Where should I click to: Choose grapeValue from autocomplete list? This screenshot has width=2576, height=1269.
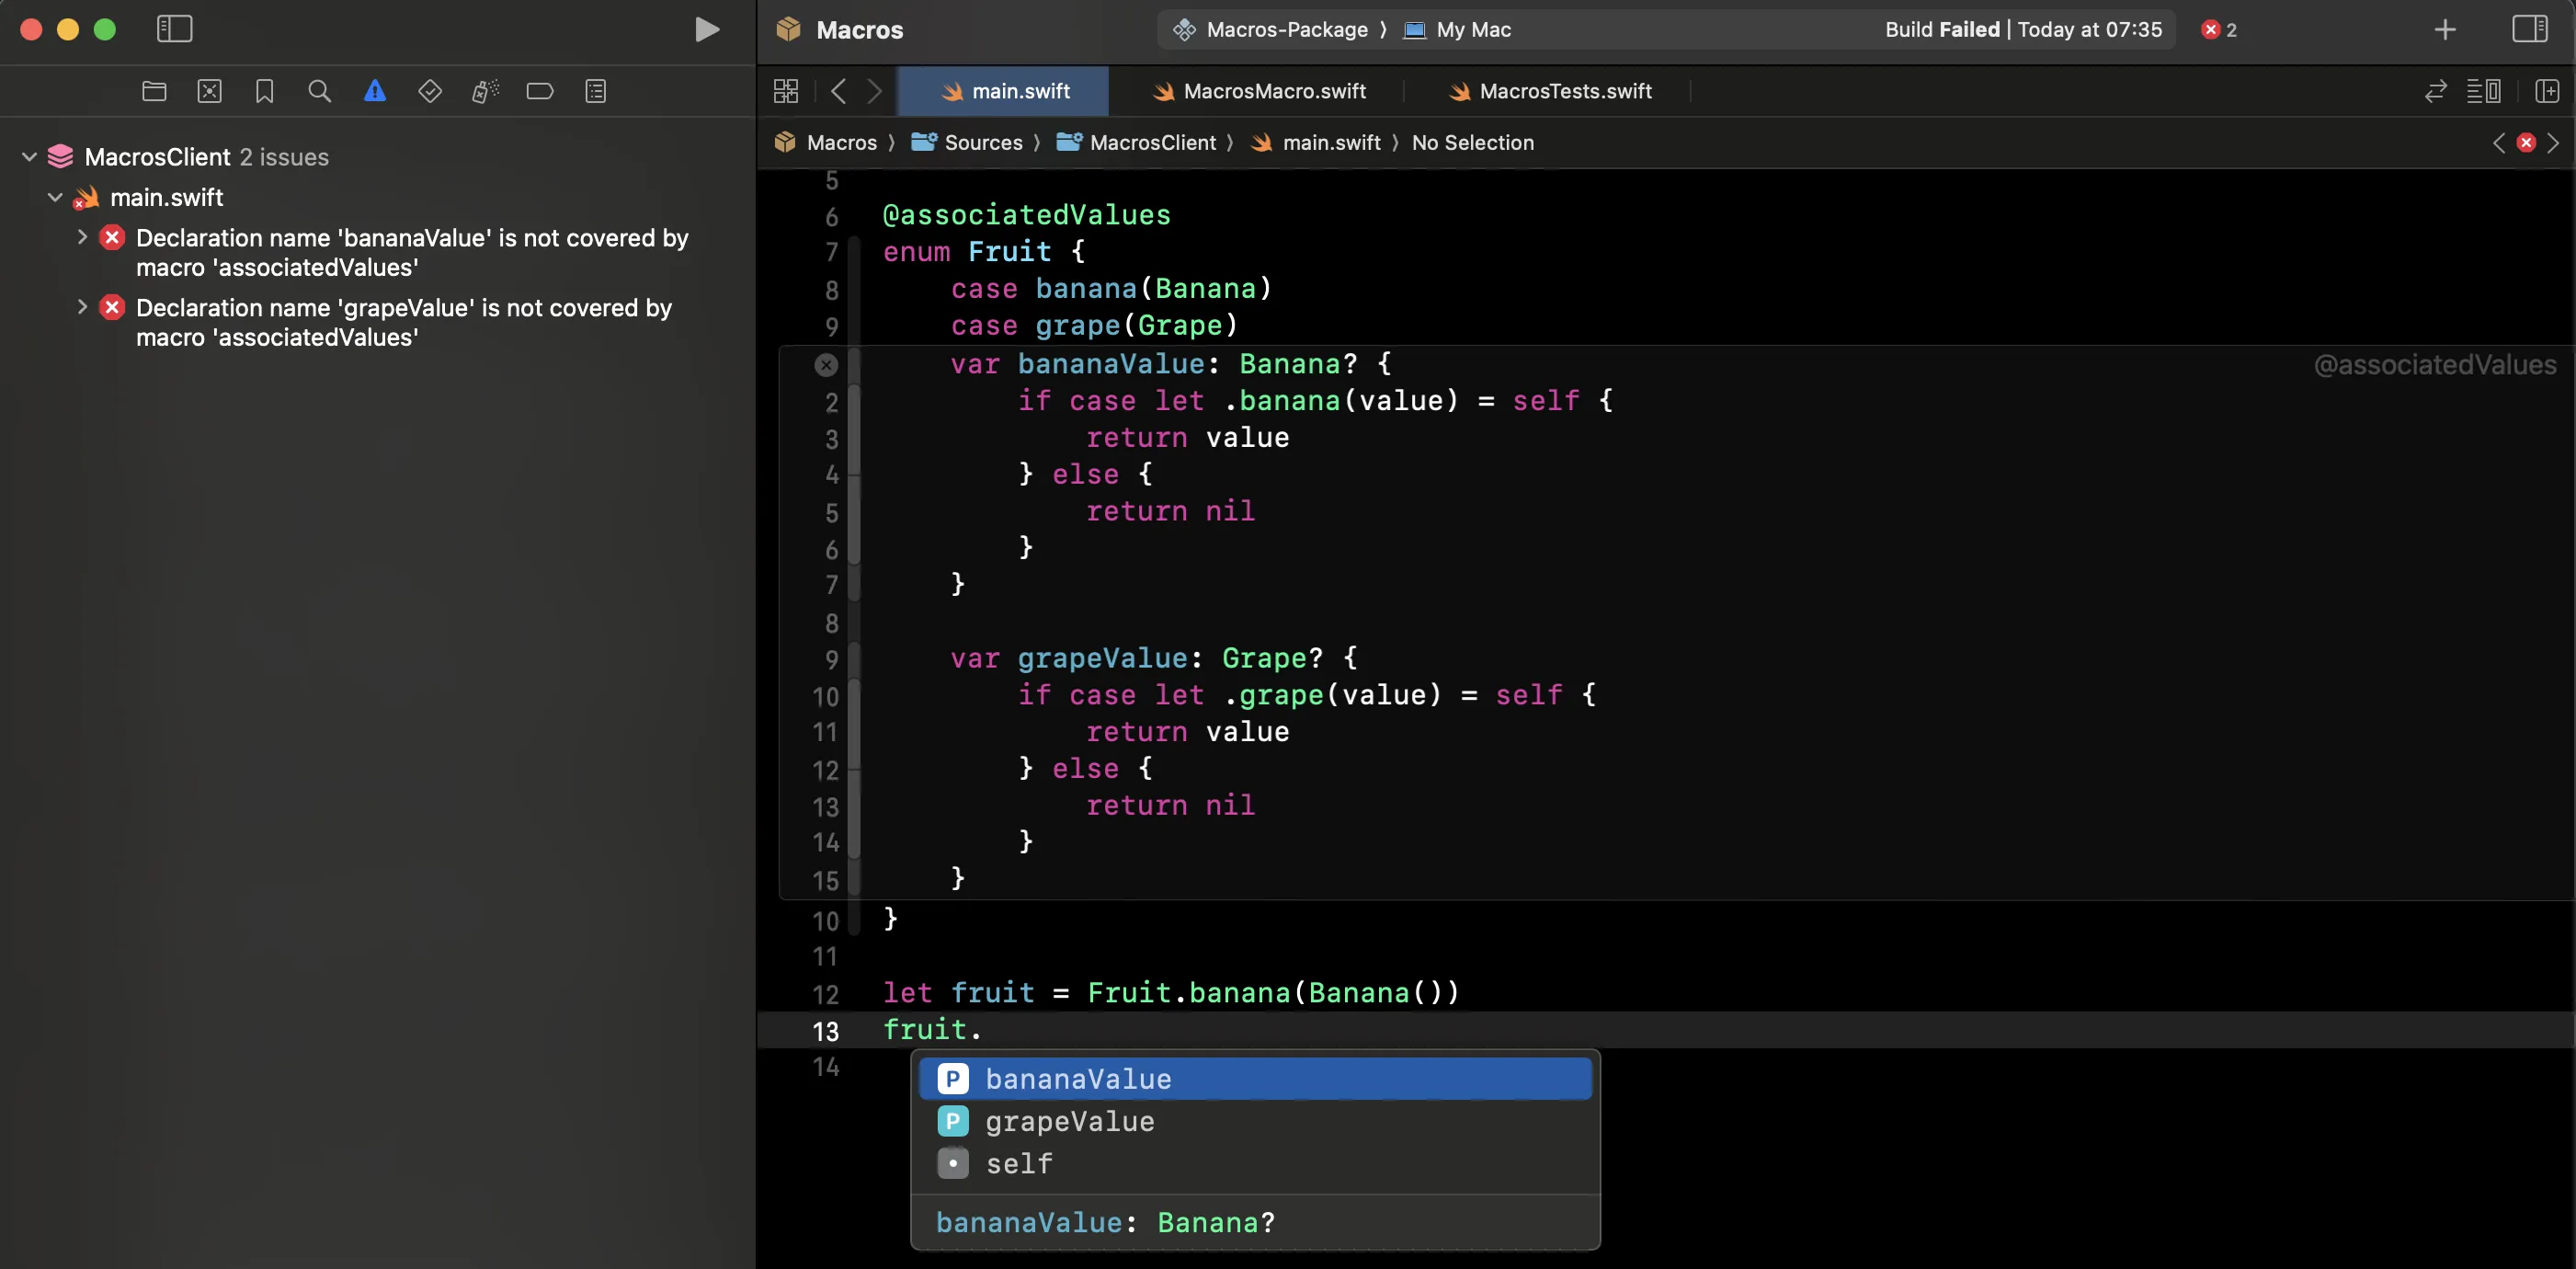[x=1069, y=1121]
